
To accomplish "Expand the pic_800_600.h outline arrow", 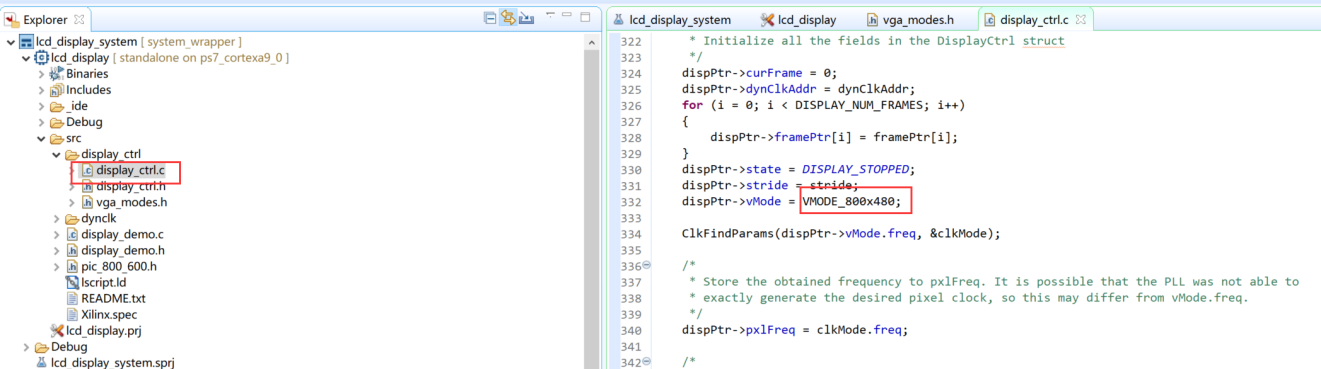I will 57,266.
